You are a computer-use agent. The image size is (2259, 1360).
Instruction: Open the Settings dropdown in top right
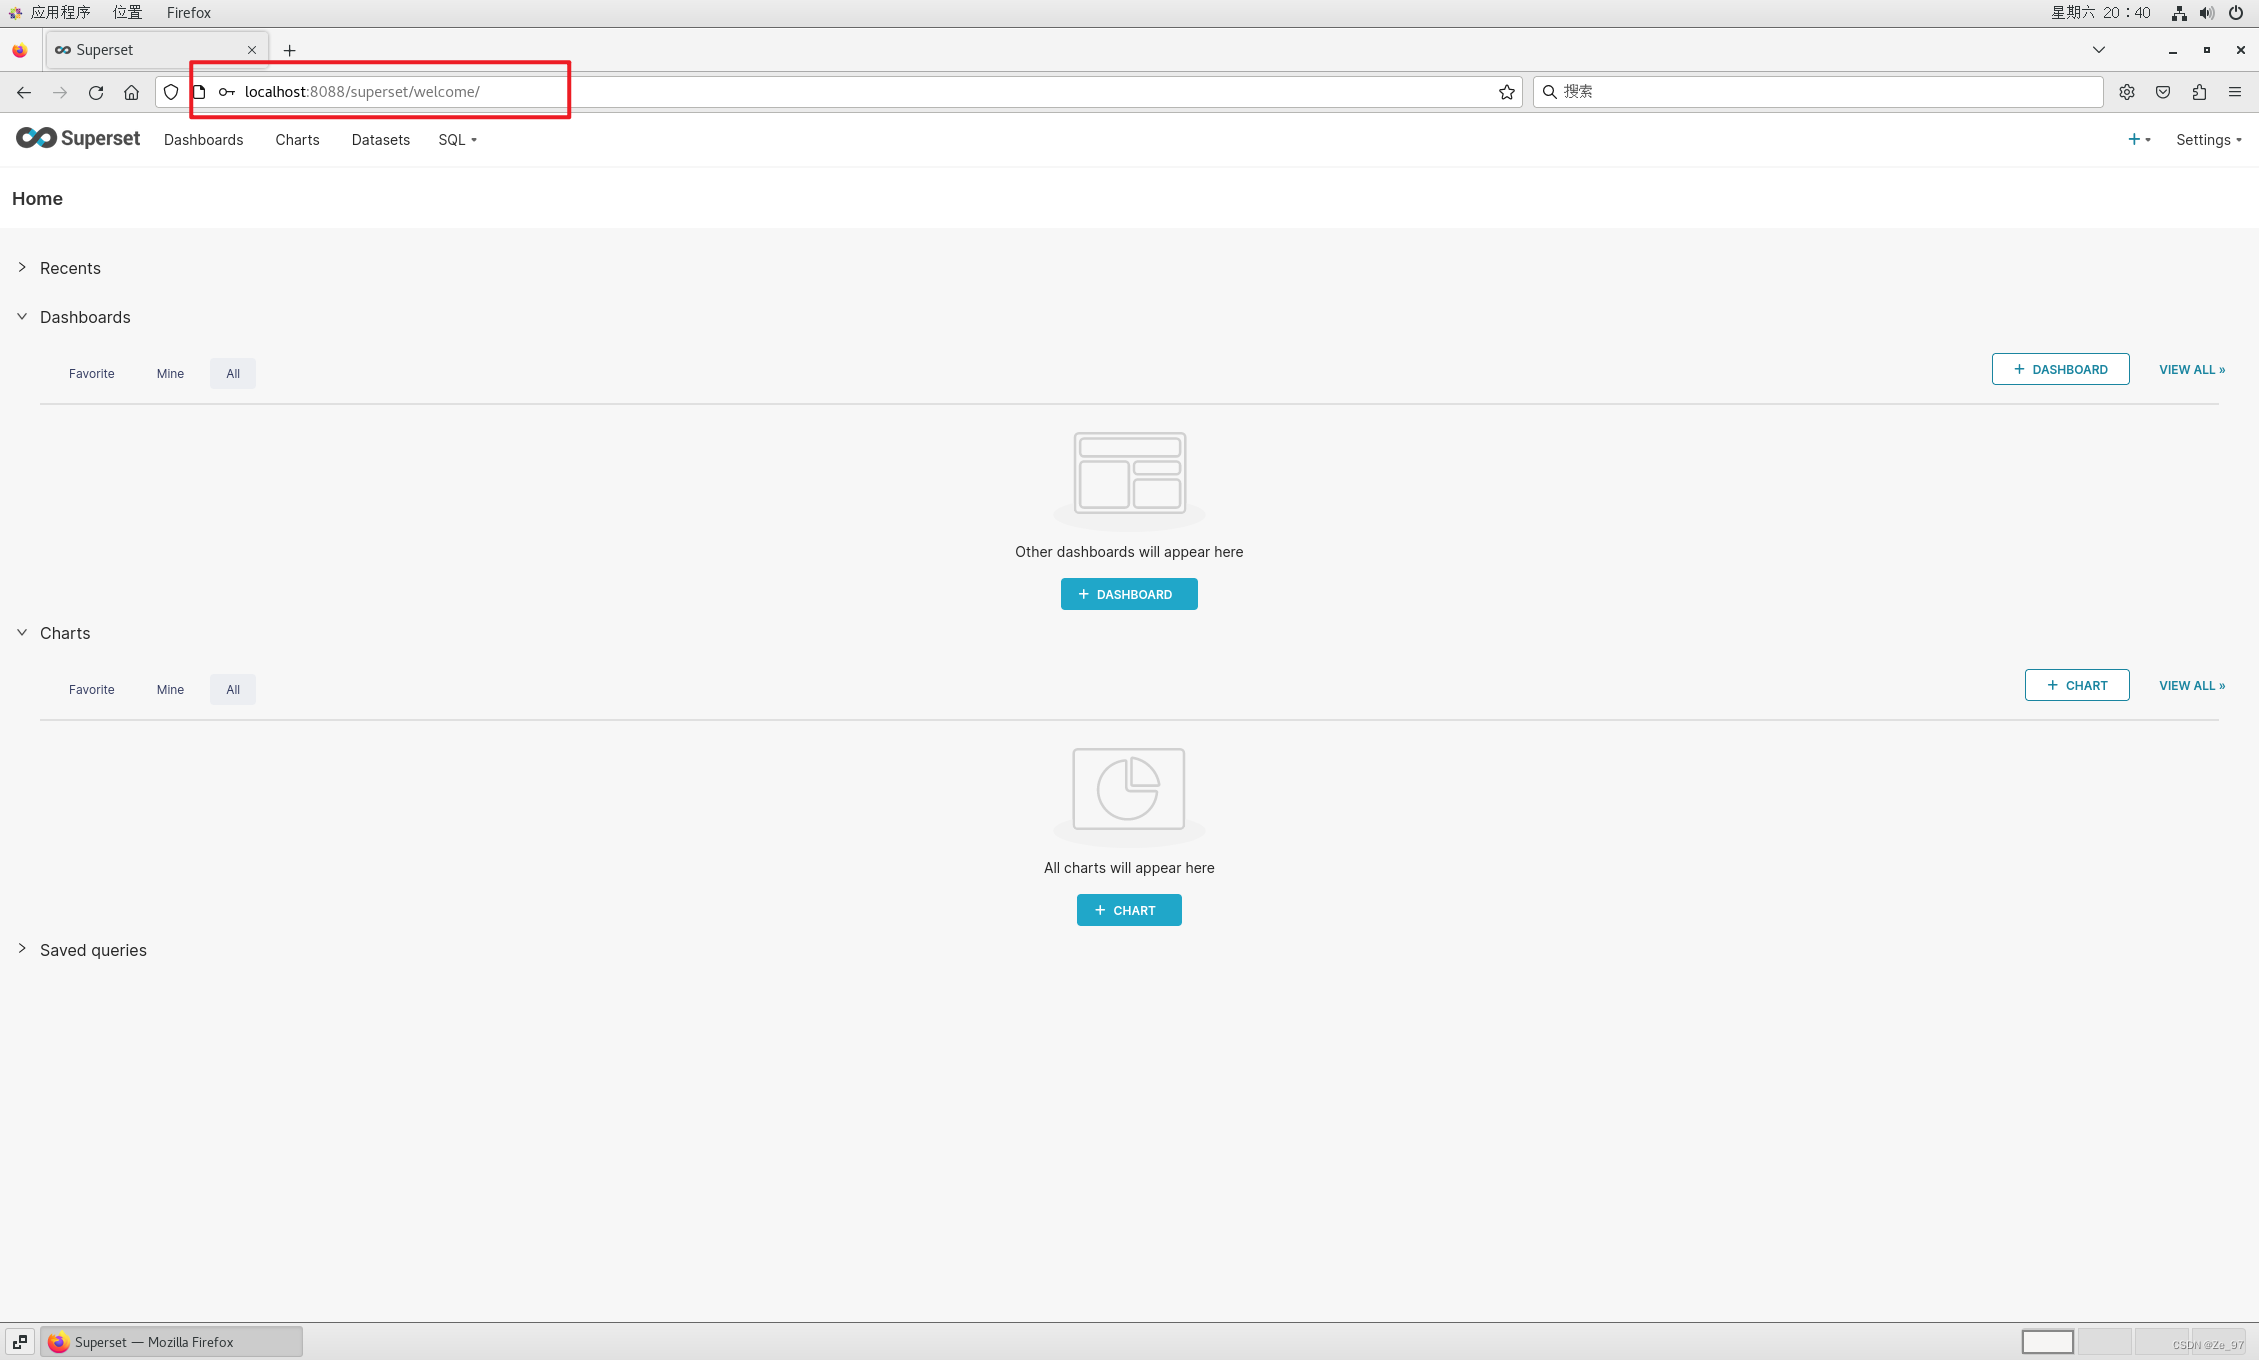tap(2208, 140)
